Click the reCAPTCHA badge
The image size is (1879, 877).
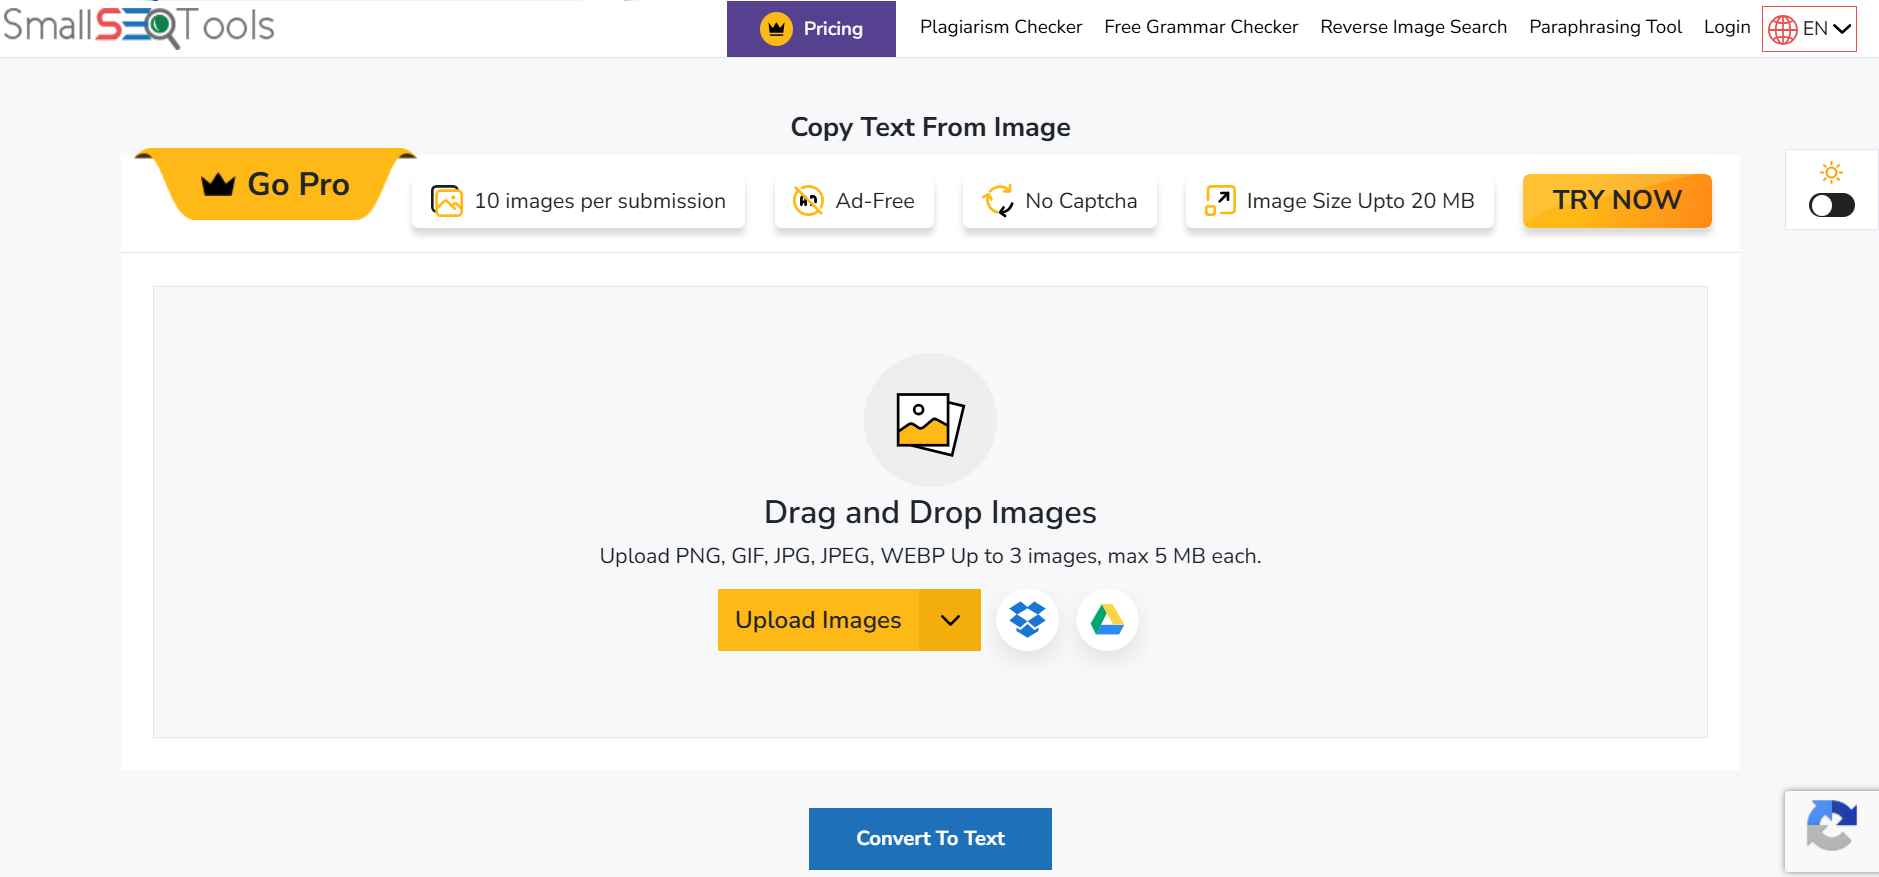[1832, 830]
